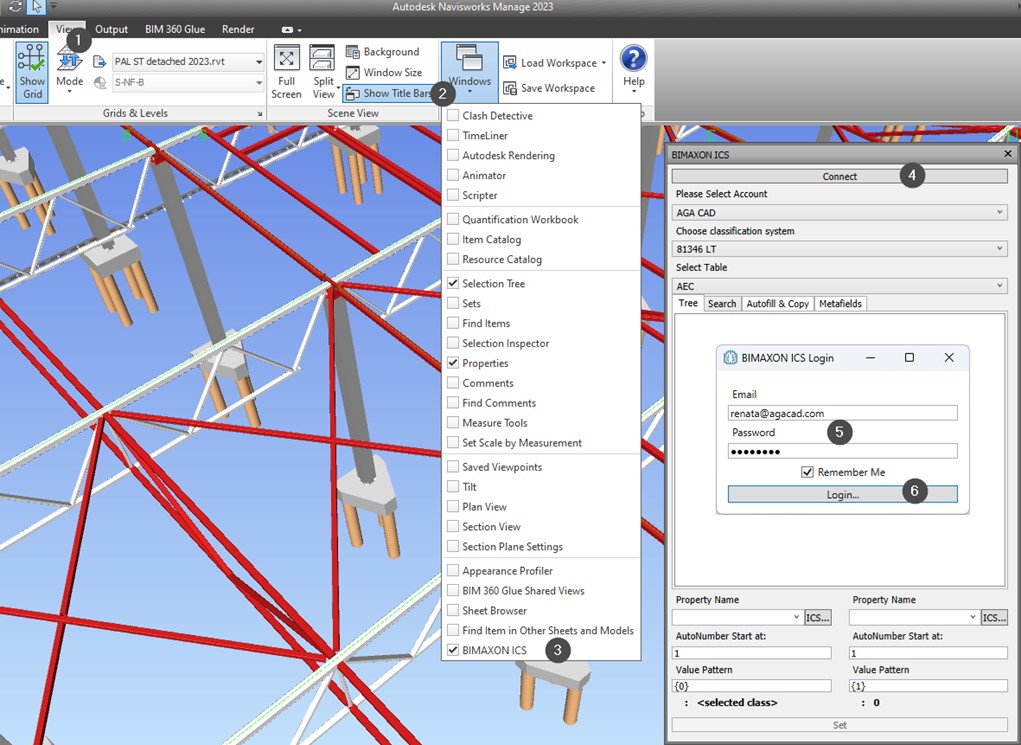Screen dimensions: 1021x745
Task: Click the Email input field
Action: [843, 413]
